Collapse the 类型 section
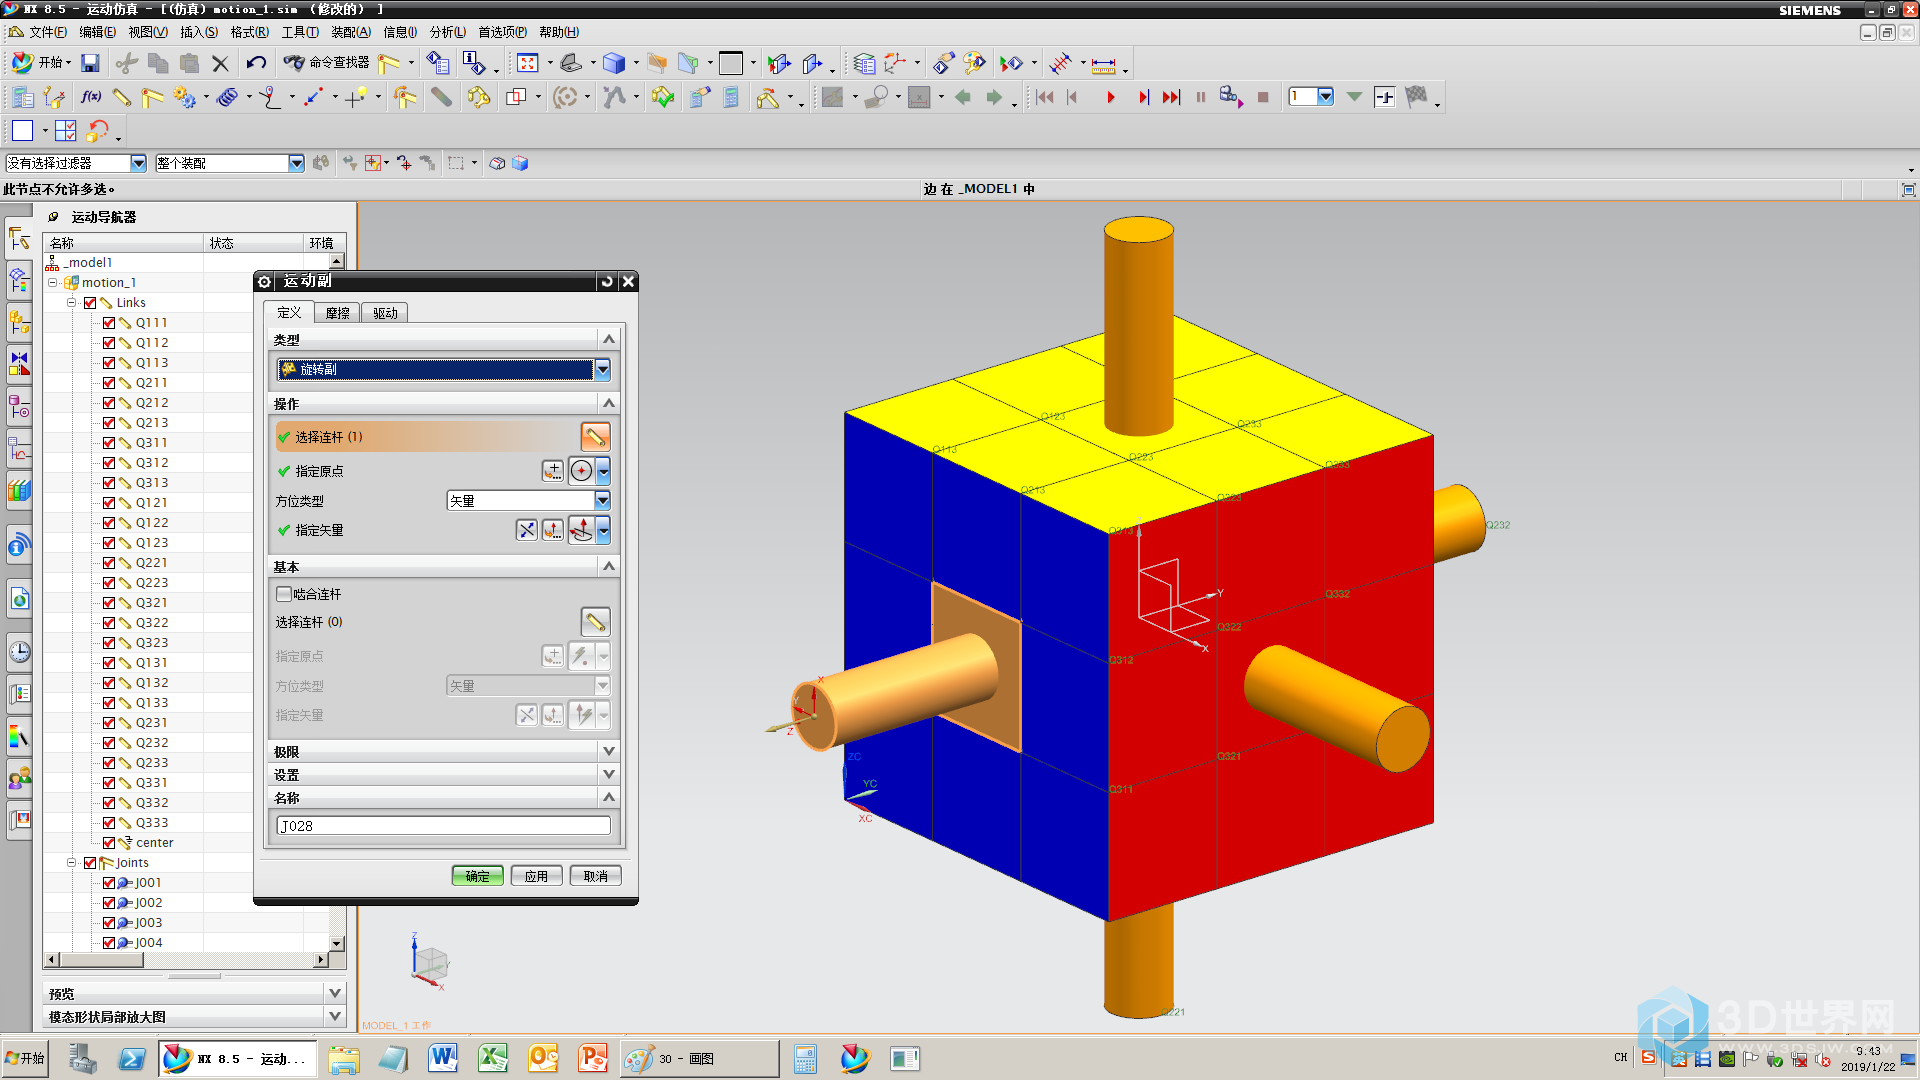This screenshot has width=1920, height=1080. click(x=608, y=339)
